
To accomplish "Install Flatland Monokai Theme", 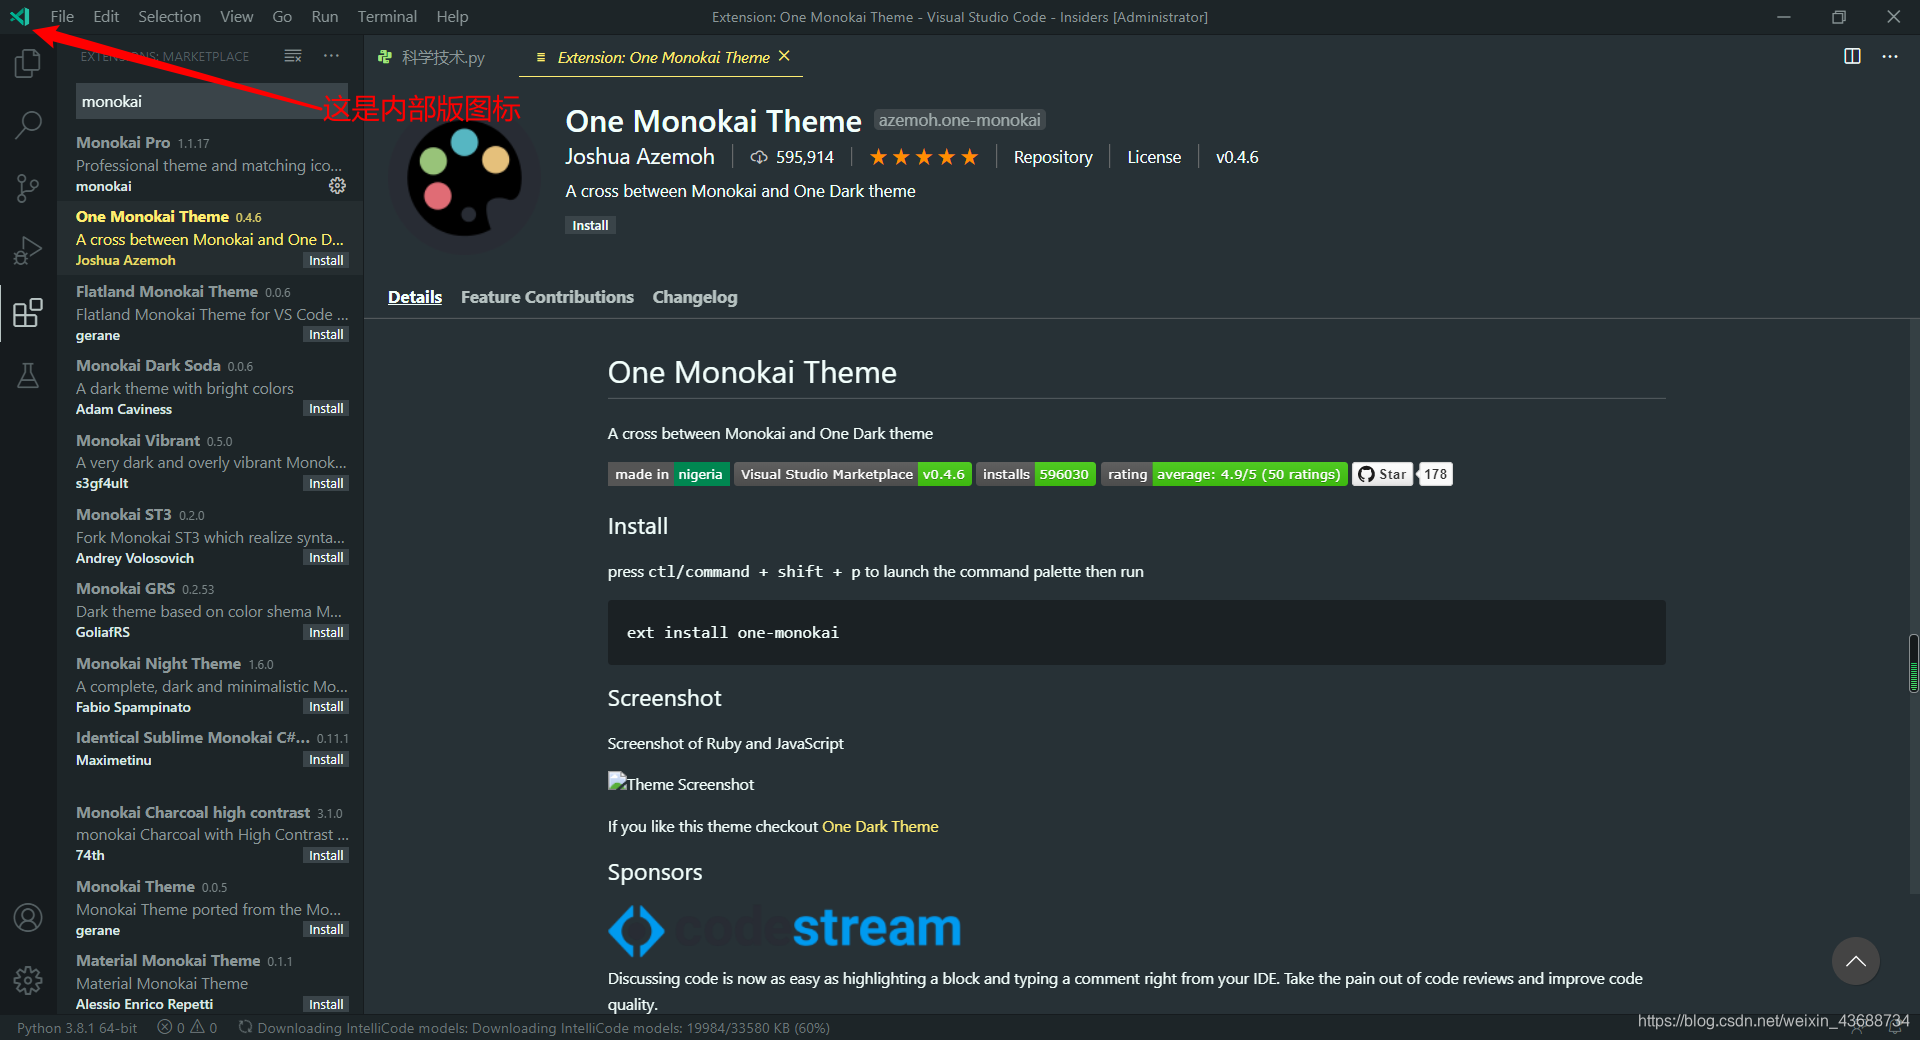I will pos(326,335).
